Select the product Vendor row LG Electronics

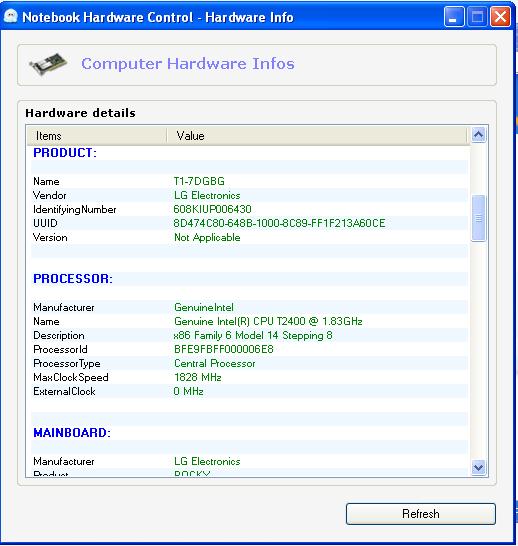click(x=250, y=195)
